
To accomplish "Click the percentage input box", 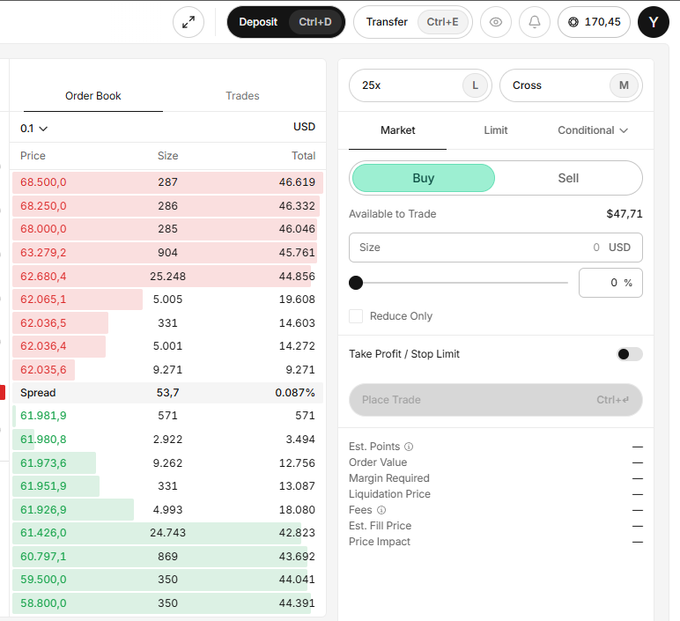I will [611, 283].
